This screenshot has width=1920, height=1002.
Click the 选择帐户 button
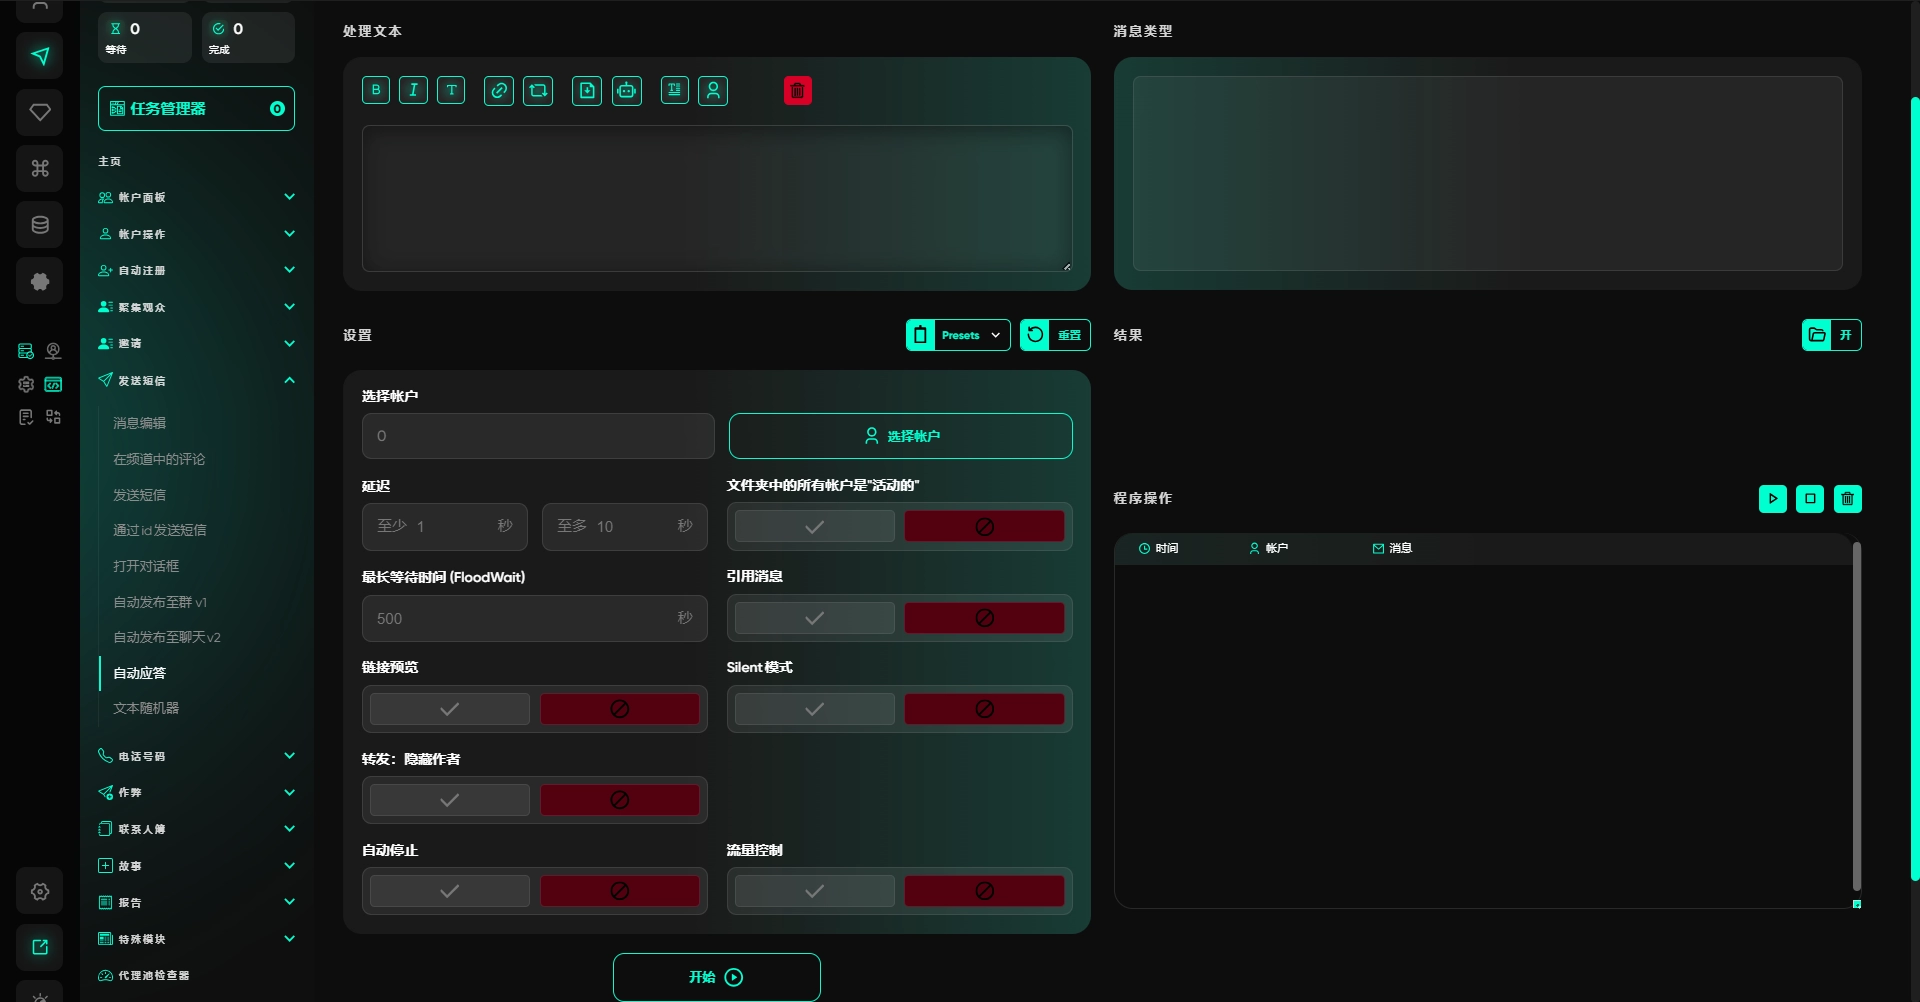click(901, 436)
